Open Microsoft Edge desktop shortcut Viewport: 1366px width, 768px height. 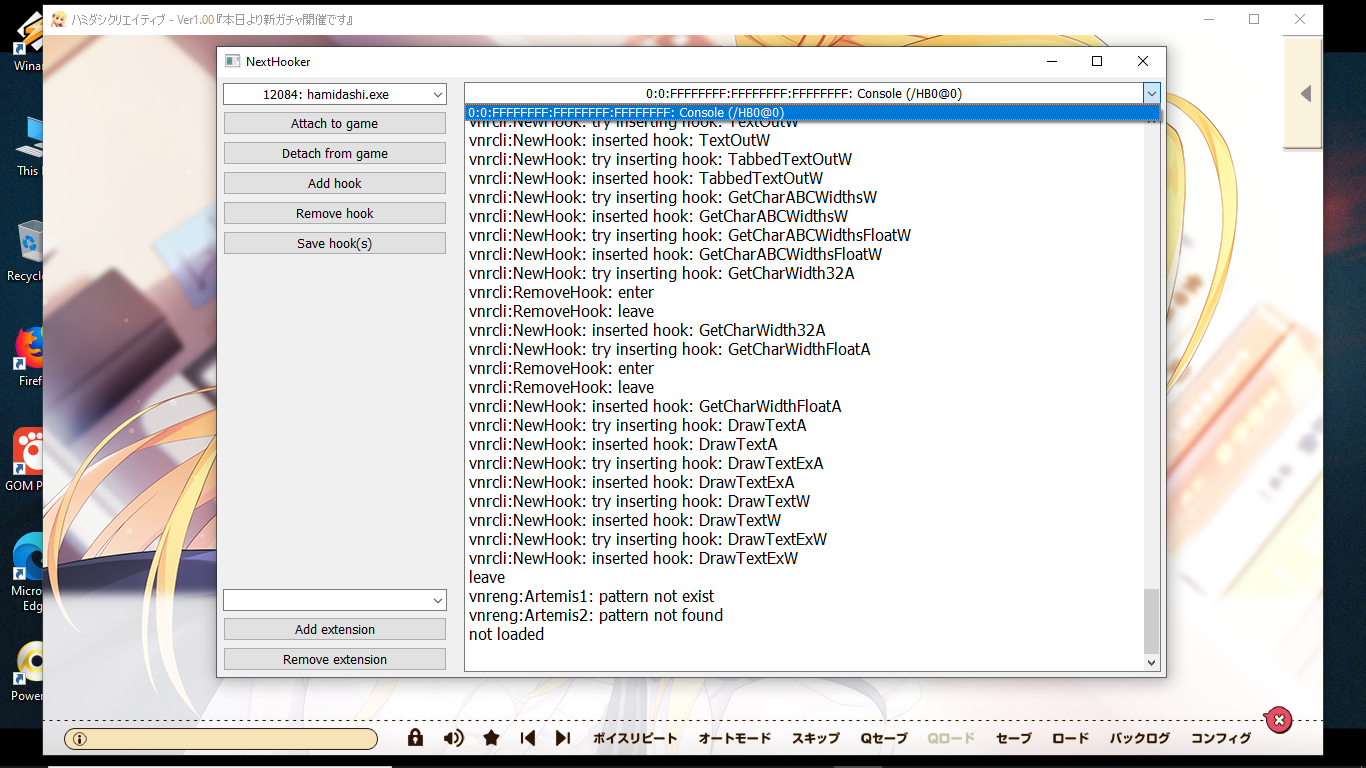click(28, 570)
